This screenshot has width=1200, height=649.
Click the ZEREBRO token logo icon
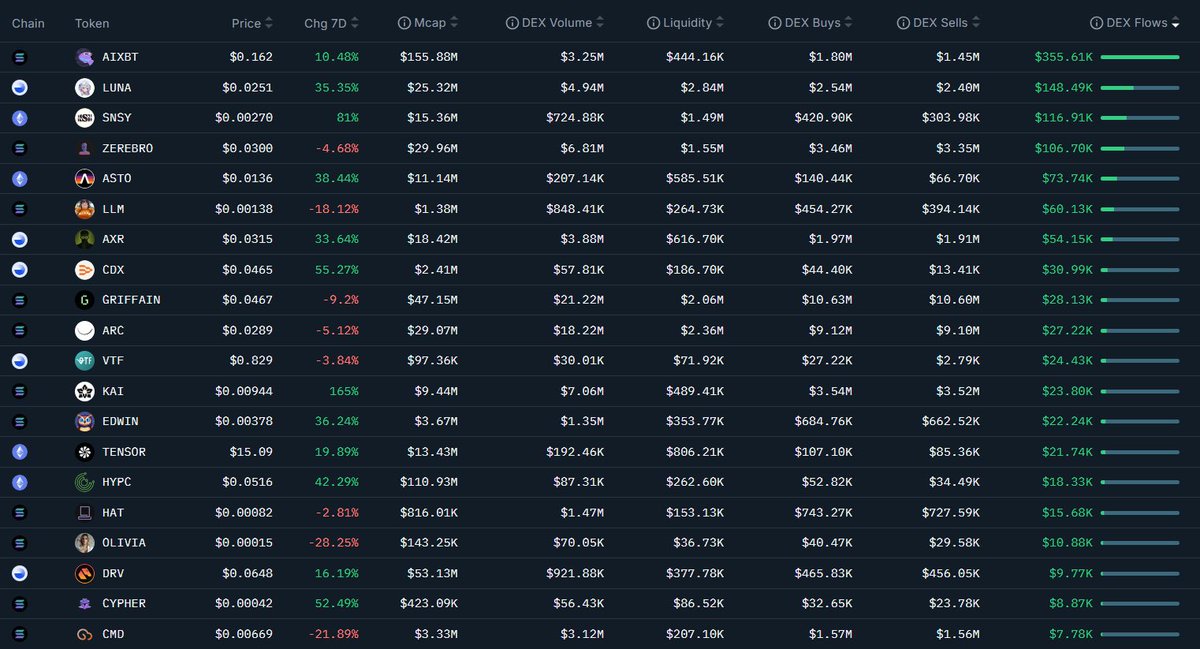coord(85,148)
